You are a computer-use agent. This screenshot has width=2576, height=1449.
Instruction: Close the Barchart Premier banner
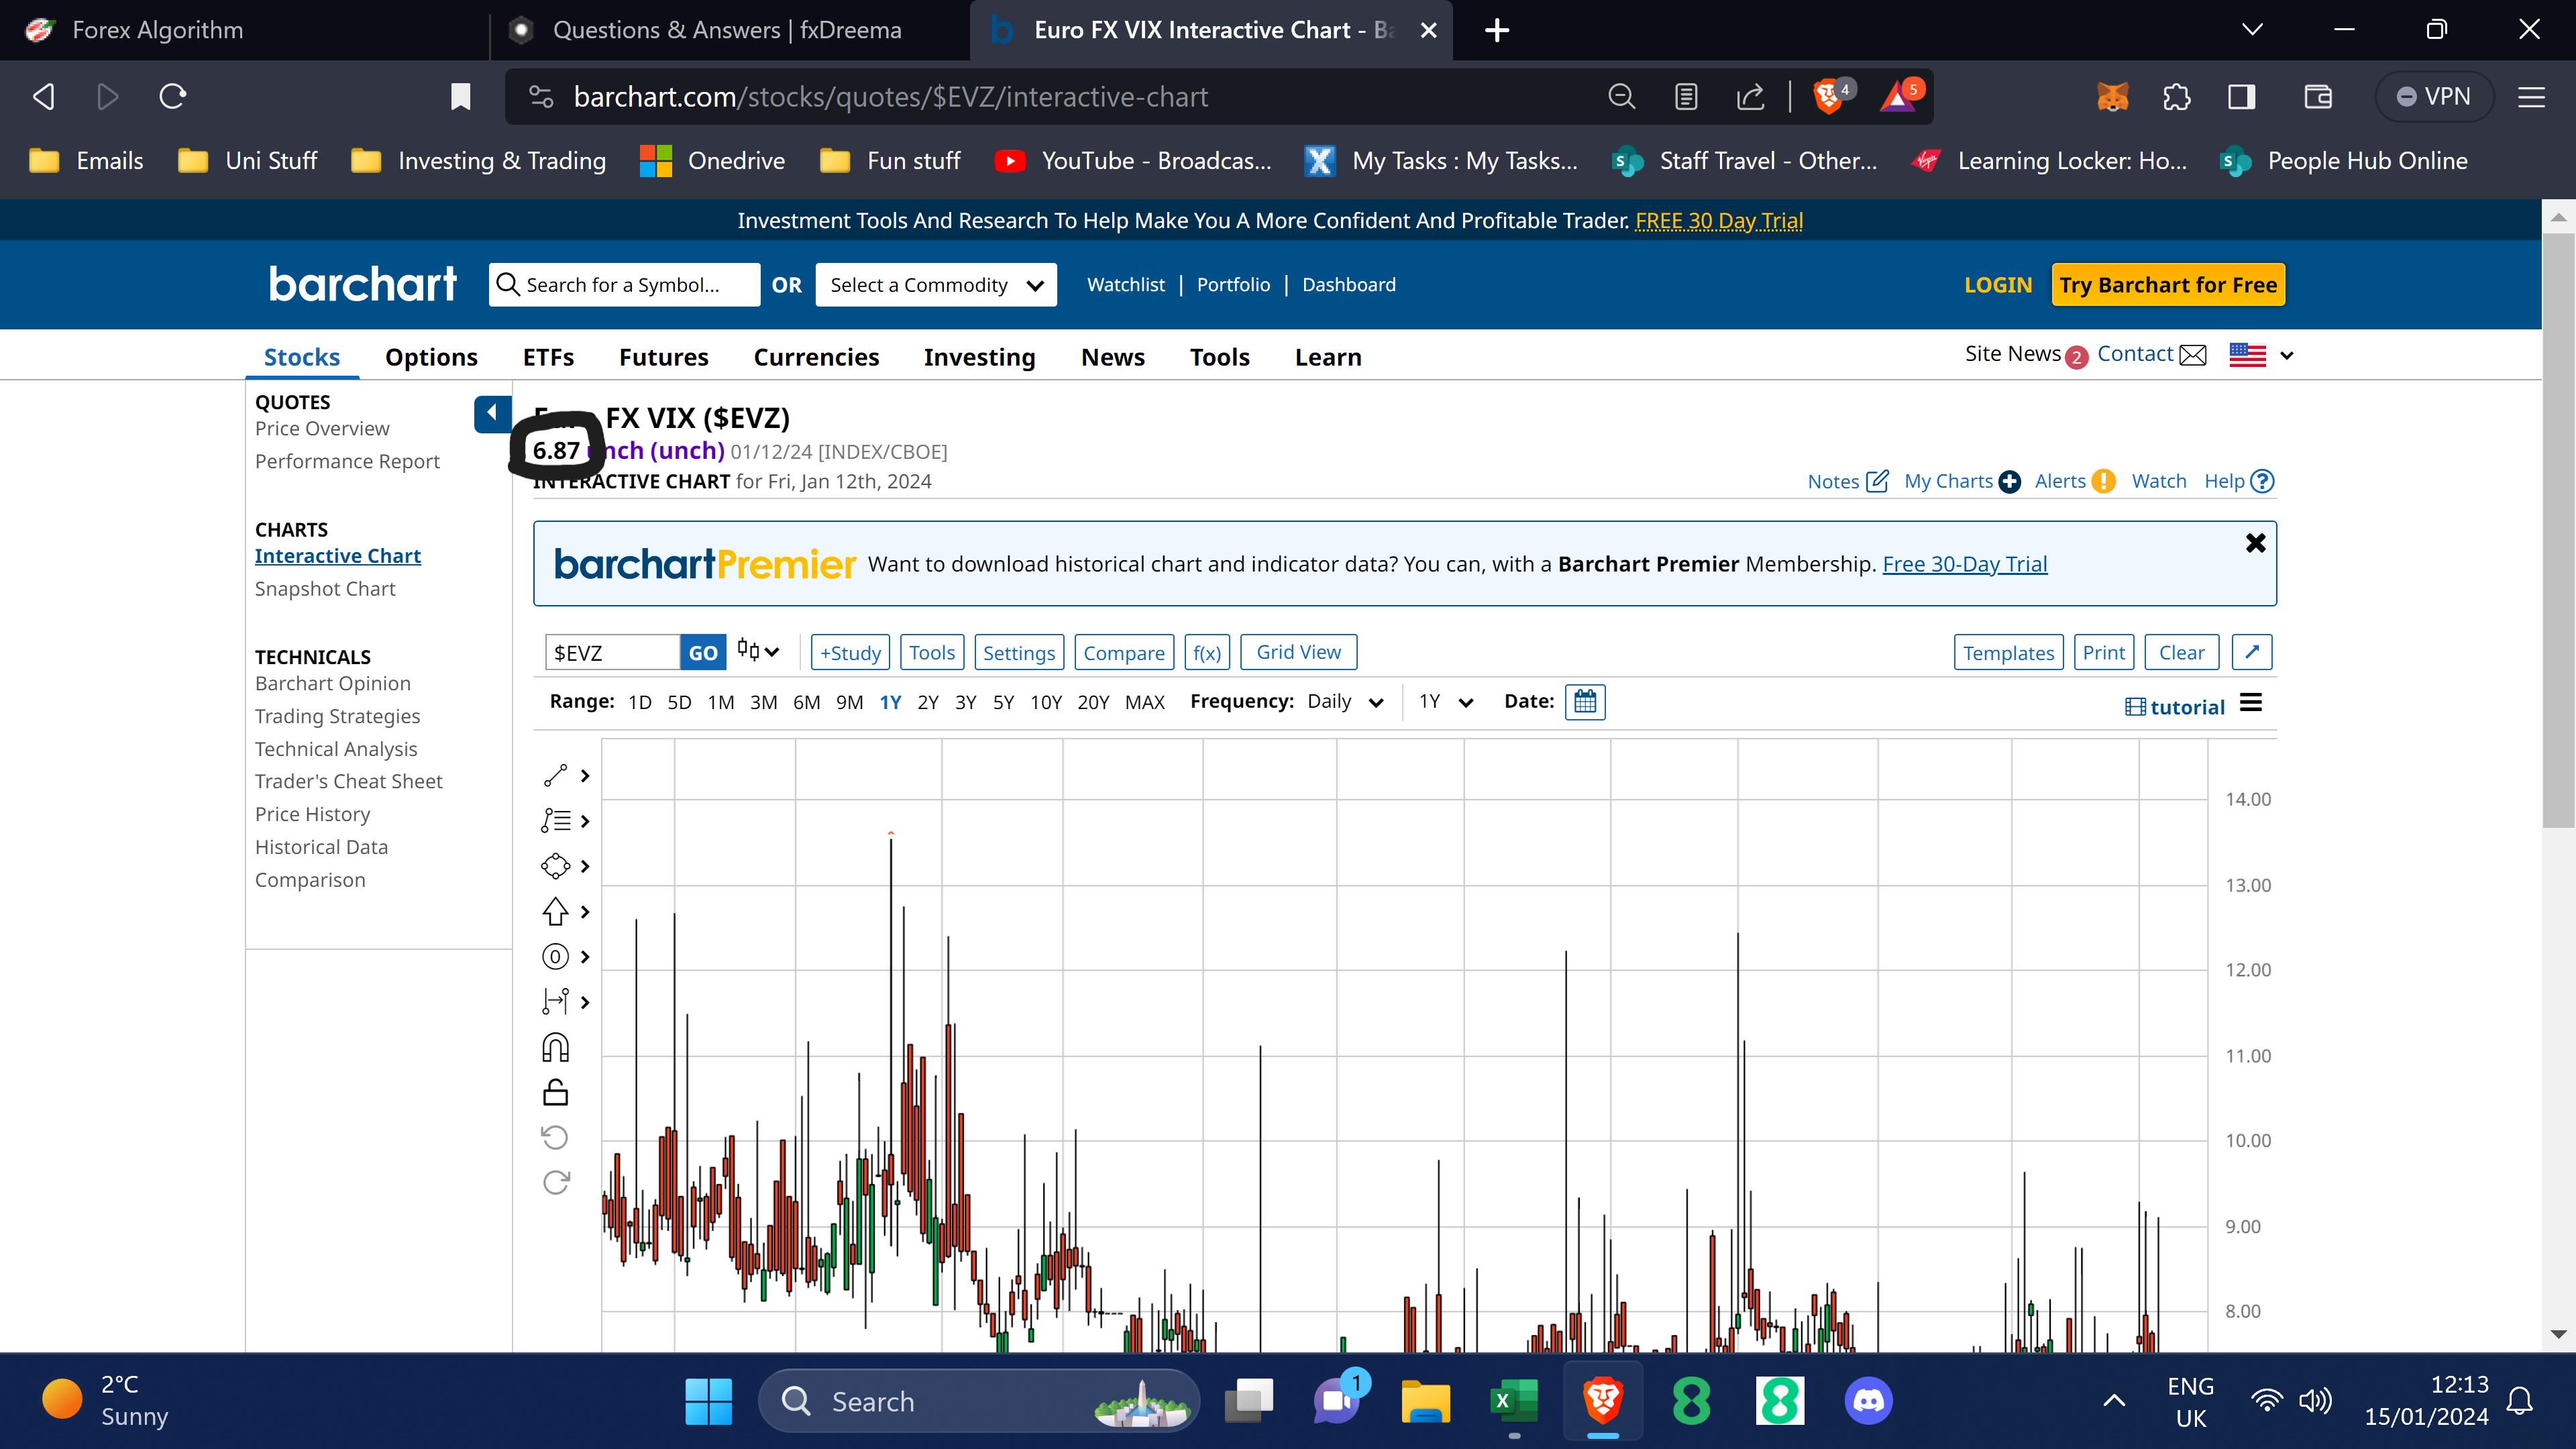click(x=2255, y=543)
